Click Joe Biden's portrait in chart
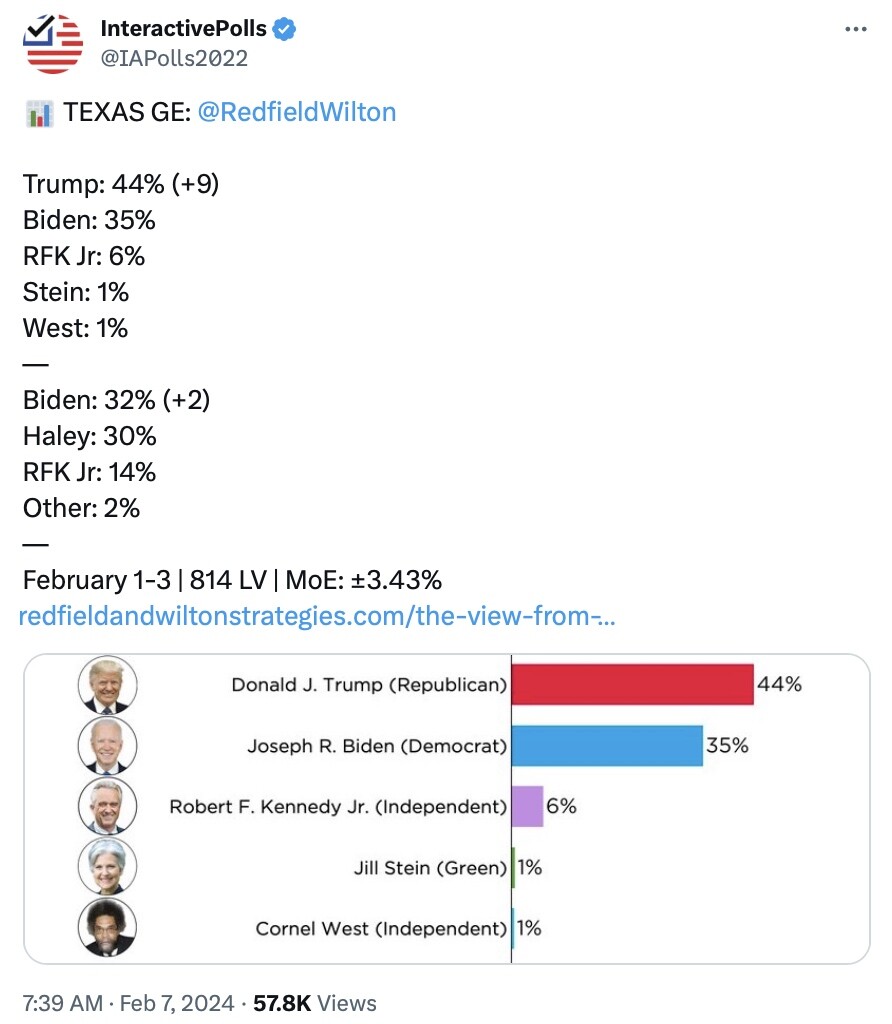The width and height of the screenshot is (892, 1024). click(x=107, y=746)
